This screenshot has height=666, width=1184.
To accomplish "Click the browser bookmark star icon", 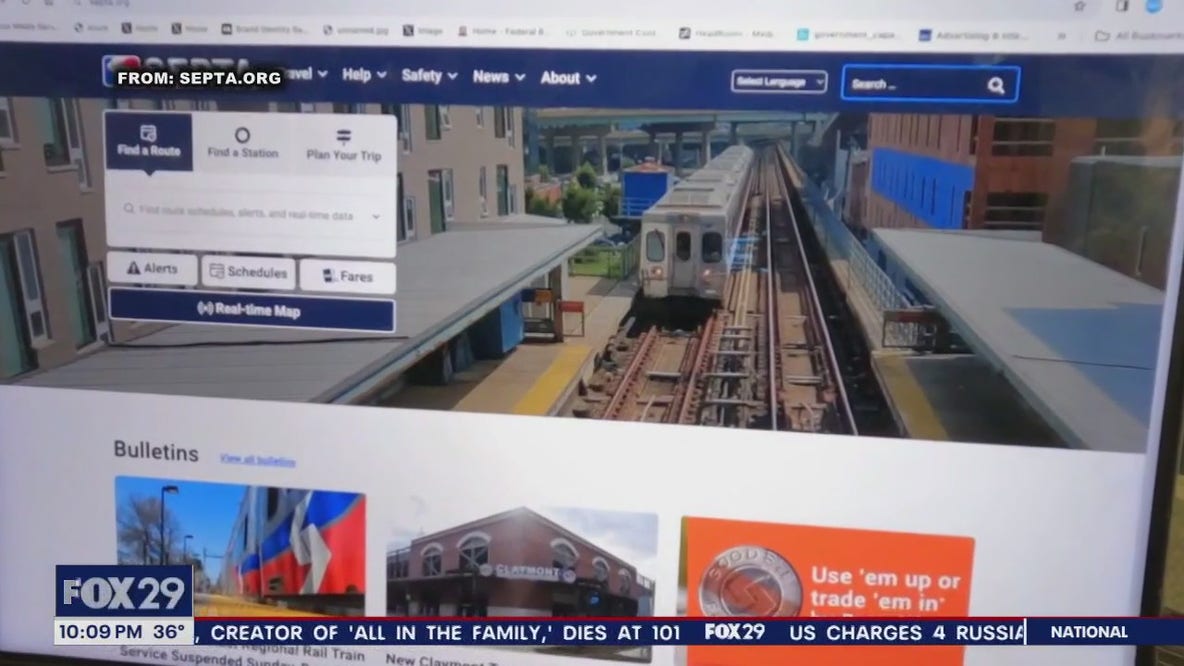I will pos(1080,6).
